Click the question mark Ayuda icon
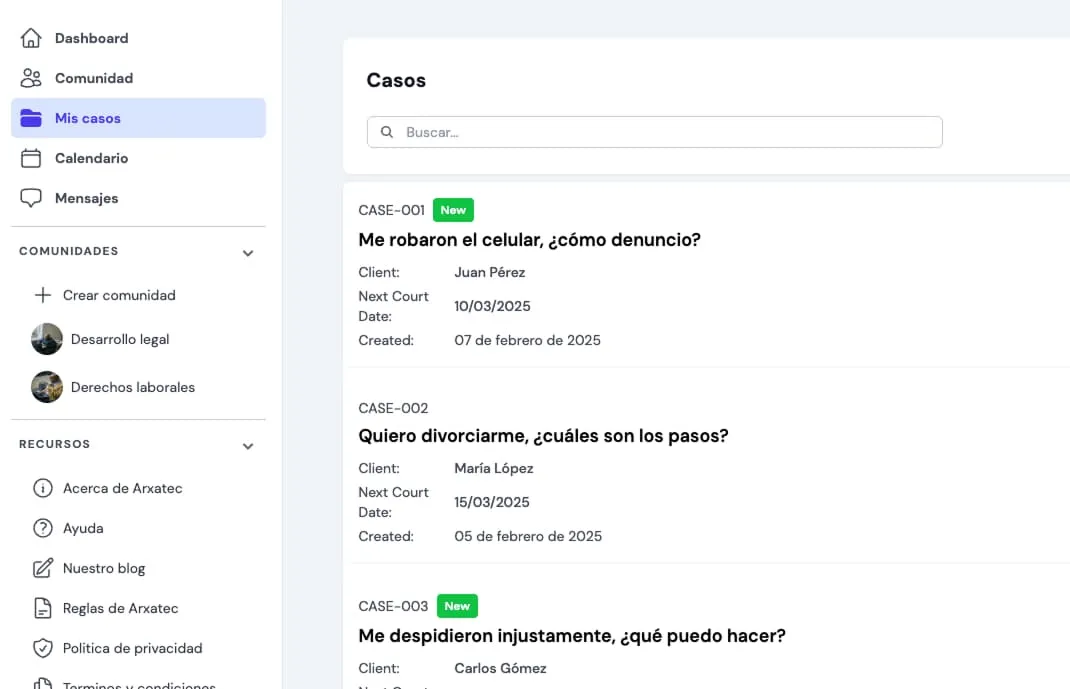This screenshot has width=1070, height=689. point(42,528)
